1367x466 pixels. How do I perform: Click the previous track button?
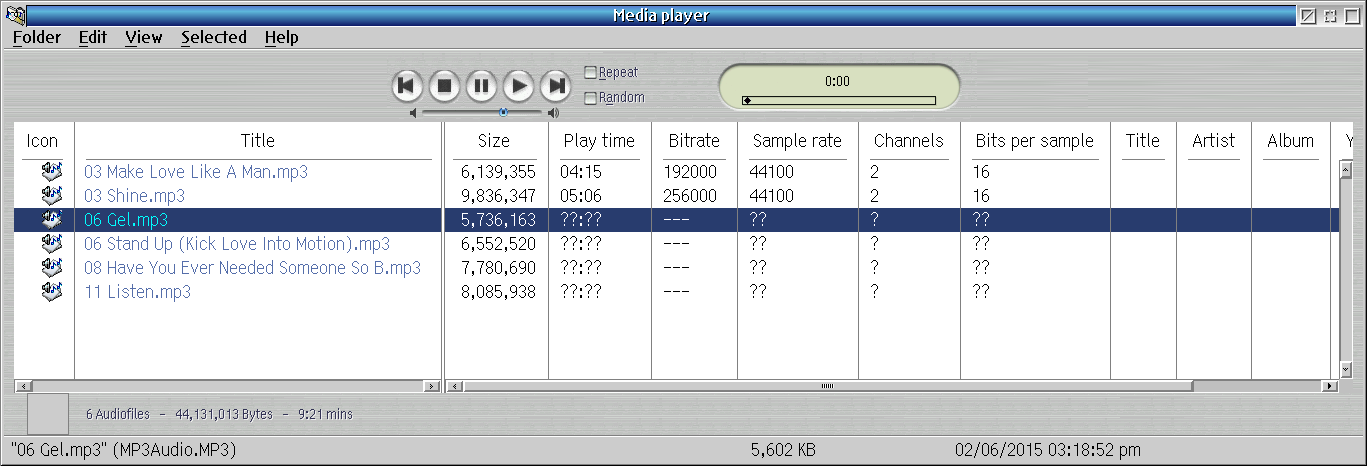click(x=406, y=85)
